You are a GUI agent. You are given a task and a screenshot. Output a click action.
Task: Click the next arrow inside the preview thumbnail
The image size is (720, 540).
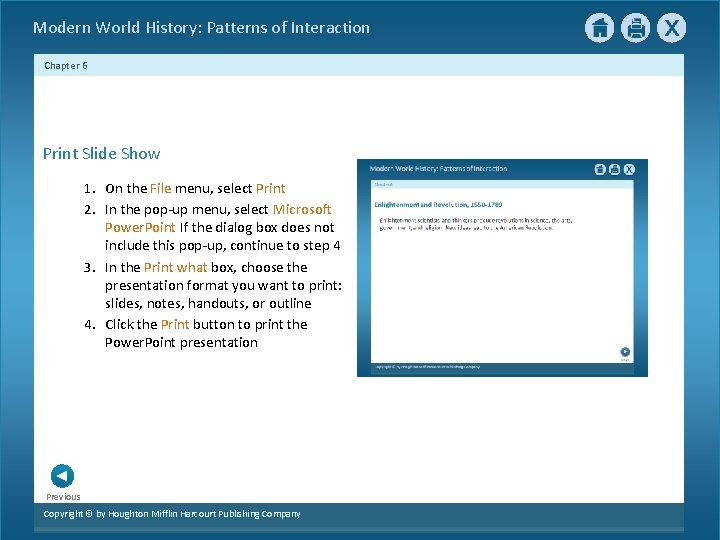tap(625, 352)
